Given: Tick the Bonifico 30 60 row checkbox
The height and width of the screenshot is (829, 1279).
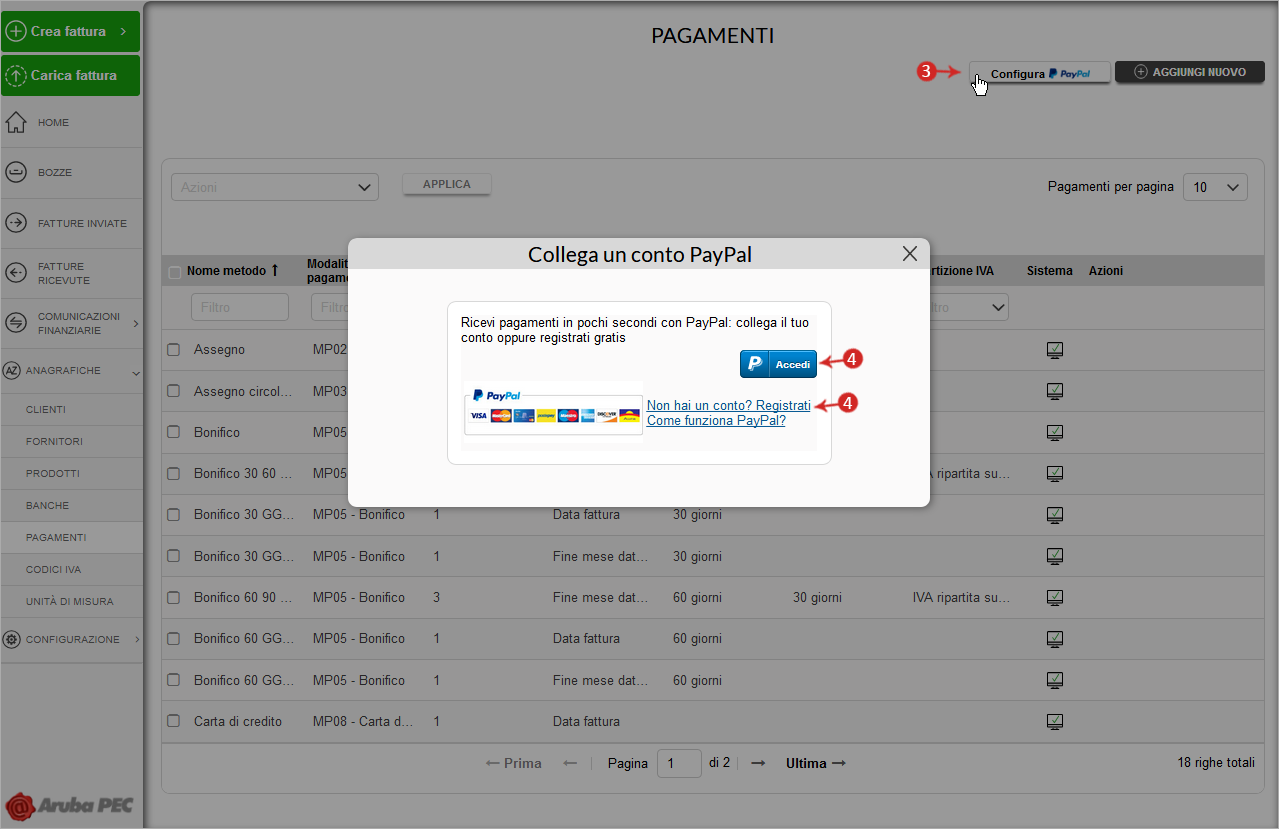Looking at the screenshot, I should point(174,474).
